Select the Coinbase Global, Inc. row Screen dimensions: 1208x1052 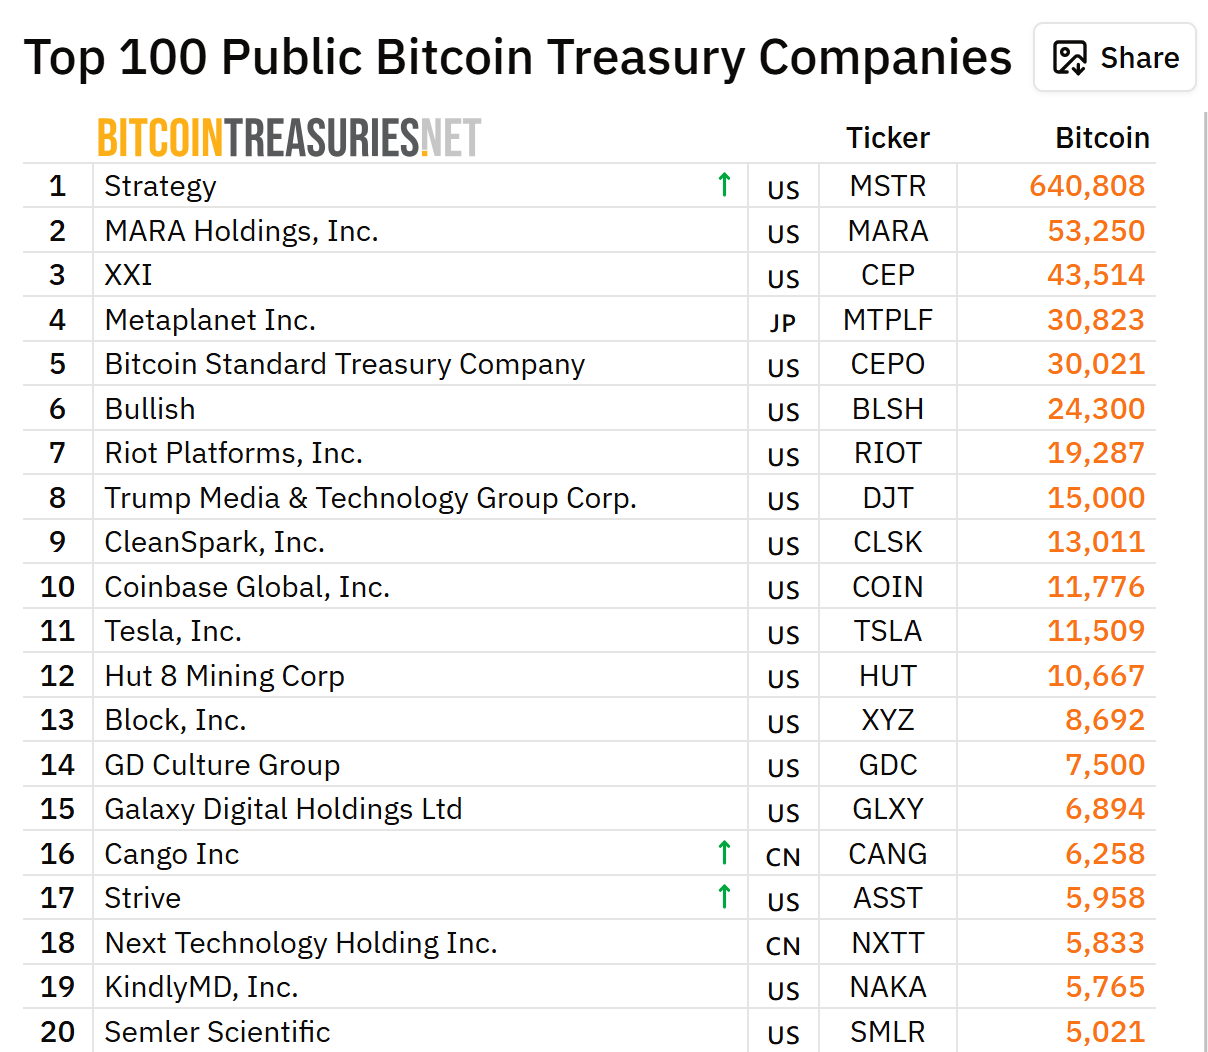click(x=248, y=586)
